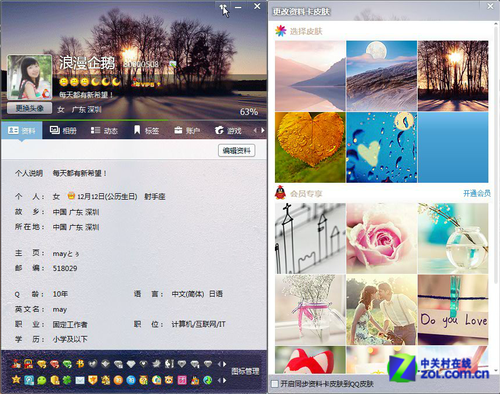Open 图标管理 icon management
This screenshot has width=500, height=394.
pos(245,371)
